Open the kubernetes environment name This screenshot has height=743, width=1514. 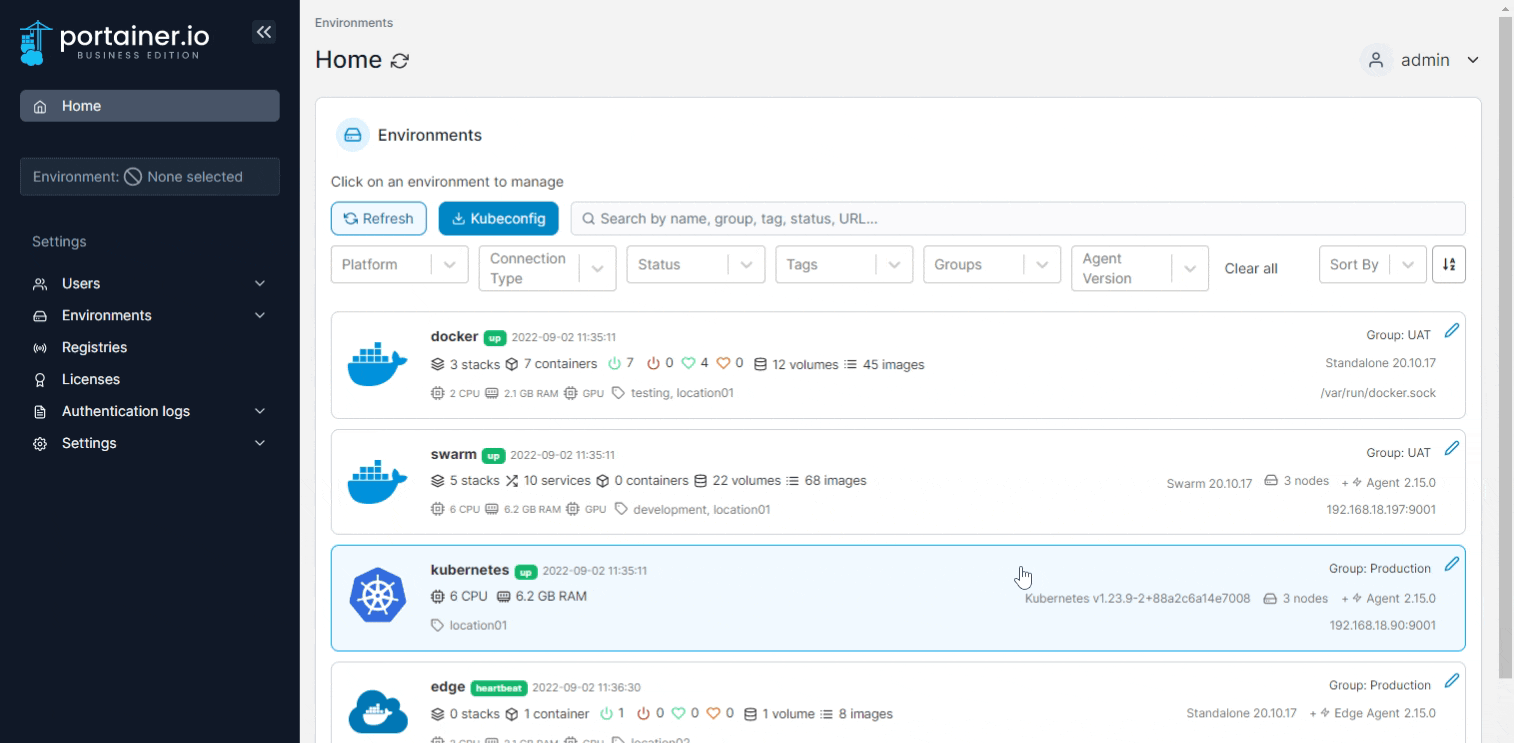point(470,570)
